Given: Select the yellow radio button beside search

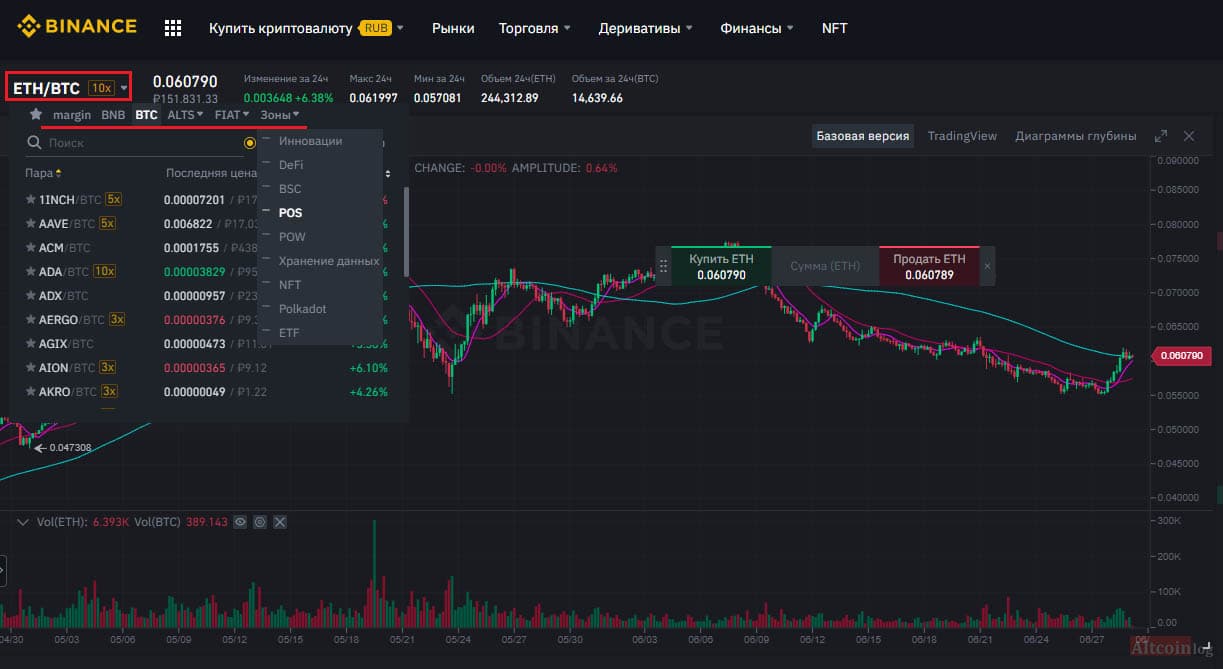Looking at the screenshot, I should tap(250, 143).
